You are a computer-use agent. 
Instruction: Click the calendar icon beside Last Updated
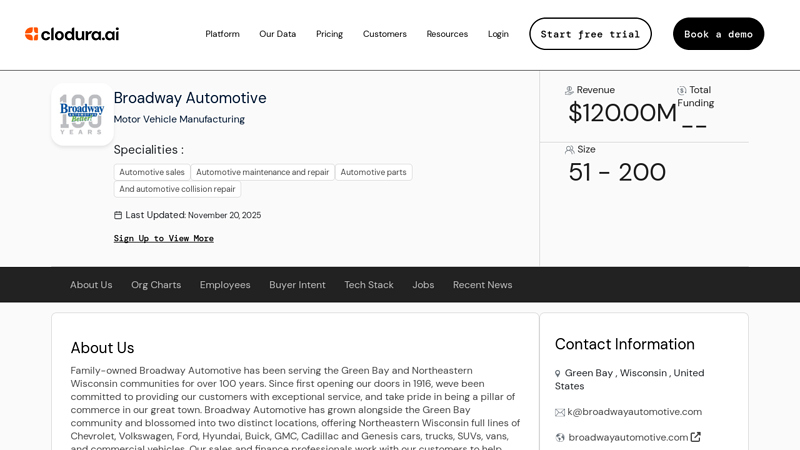click(x=118, y=215)
